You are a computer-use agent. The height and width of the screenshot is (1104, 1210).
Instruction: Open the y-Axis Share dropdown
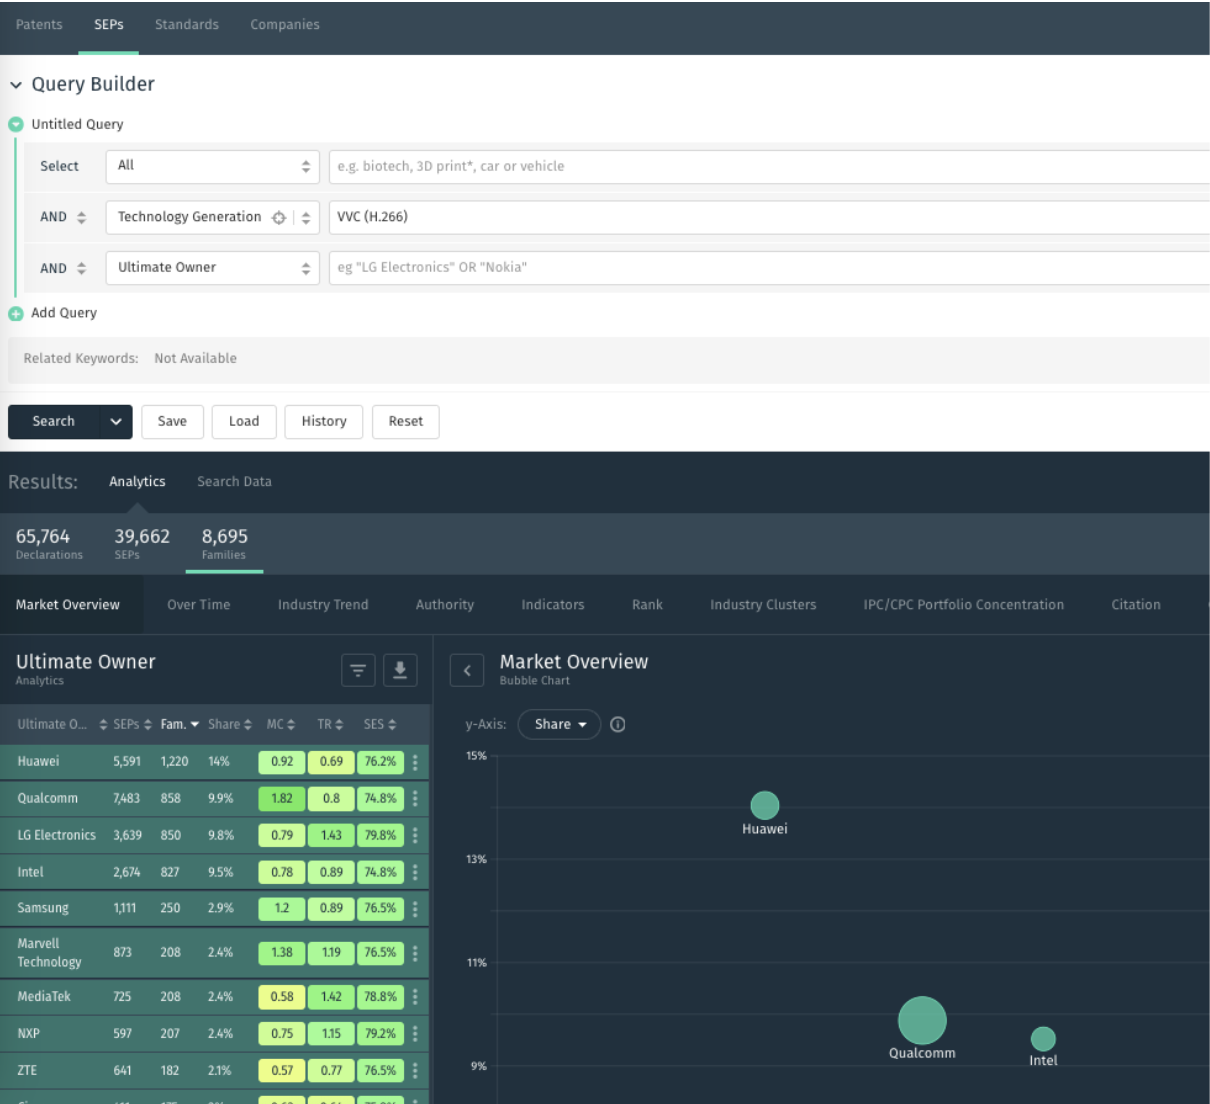coord(560,725)
